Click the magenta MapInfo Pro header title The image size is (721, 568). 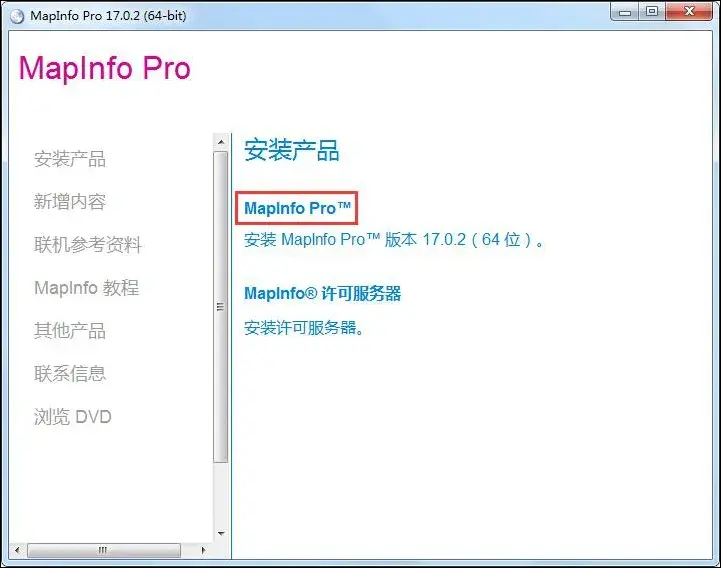105,68
